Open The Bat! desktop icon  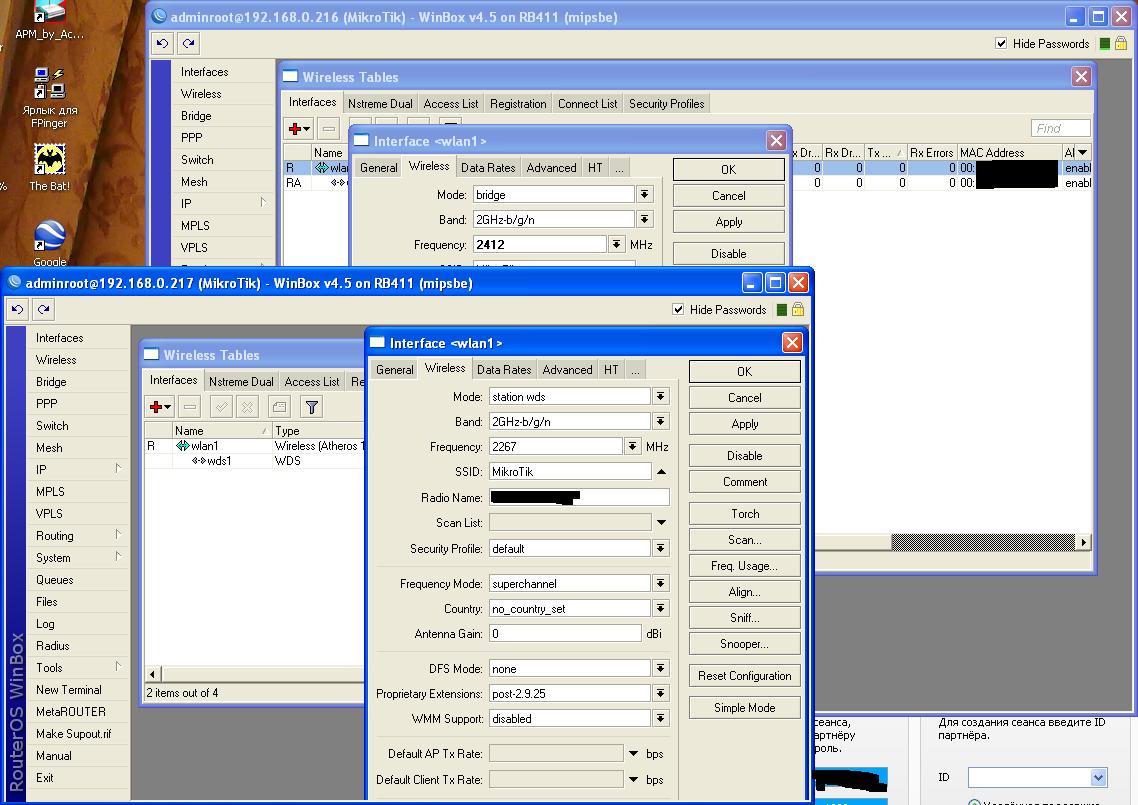[x=49, y=167]
